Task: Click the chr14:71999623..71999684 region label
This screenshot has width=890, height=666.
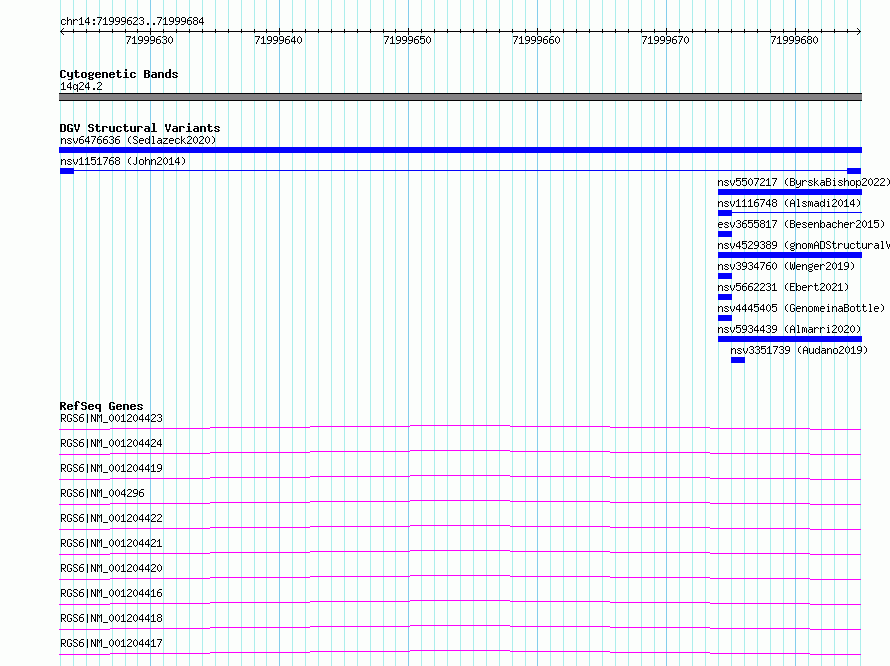Action: tap(132, 22)
